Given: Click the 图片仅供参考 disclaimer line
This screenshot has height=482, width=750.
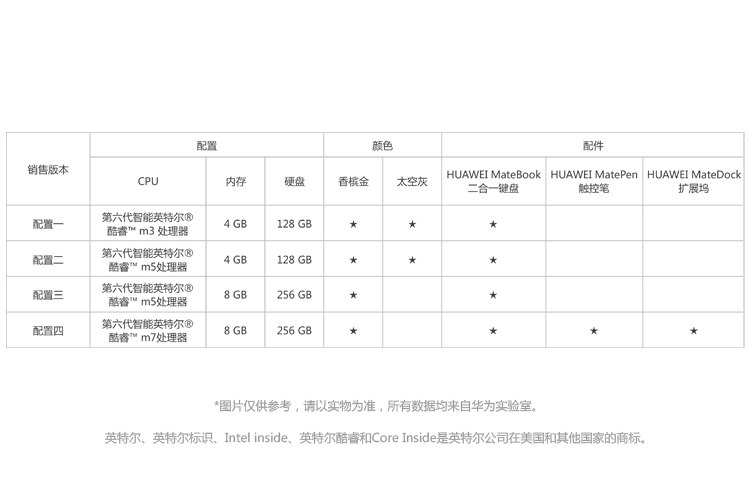Looking at the screenshot, I should [x=376, y=406].
